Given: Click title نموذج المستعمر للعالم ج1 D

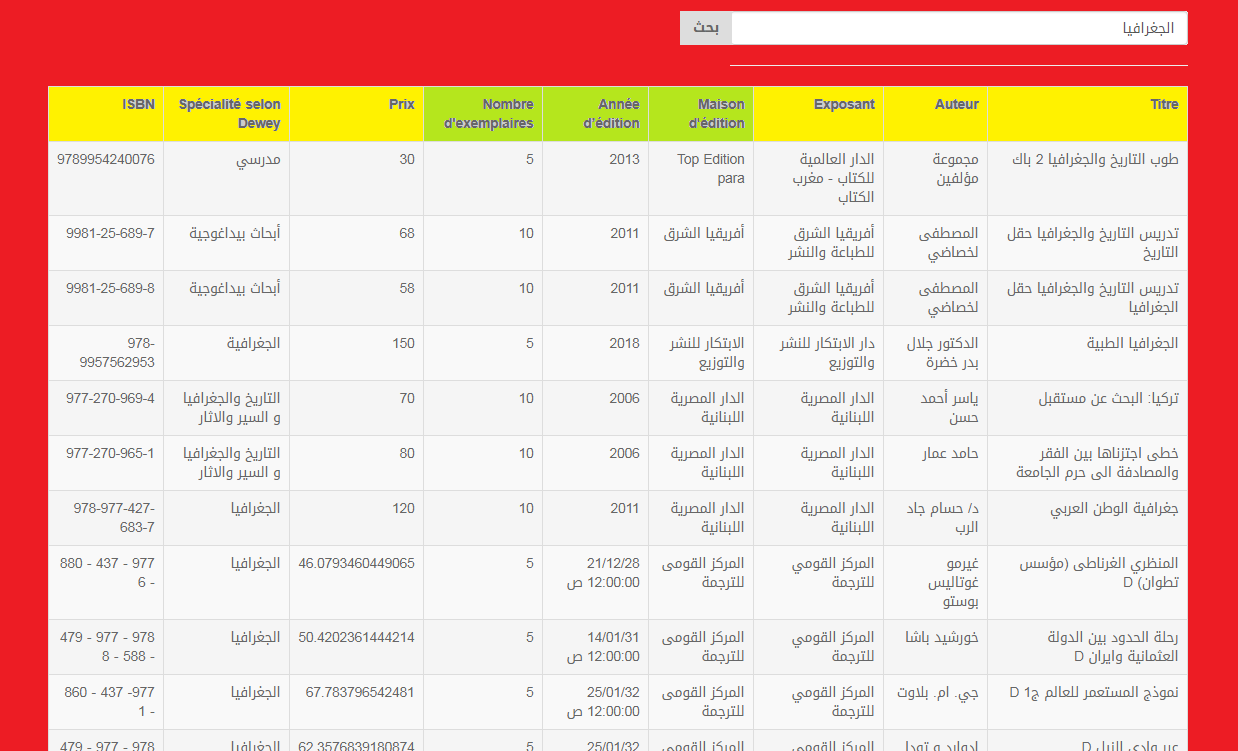Looking at the screenshot, I should [1094, 692].
